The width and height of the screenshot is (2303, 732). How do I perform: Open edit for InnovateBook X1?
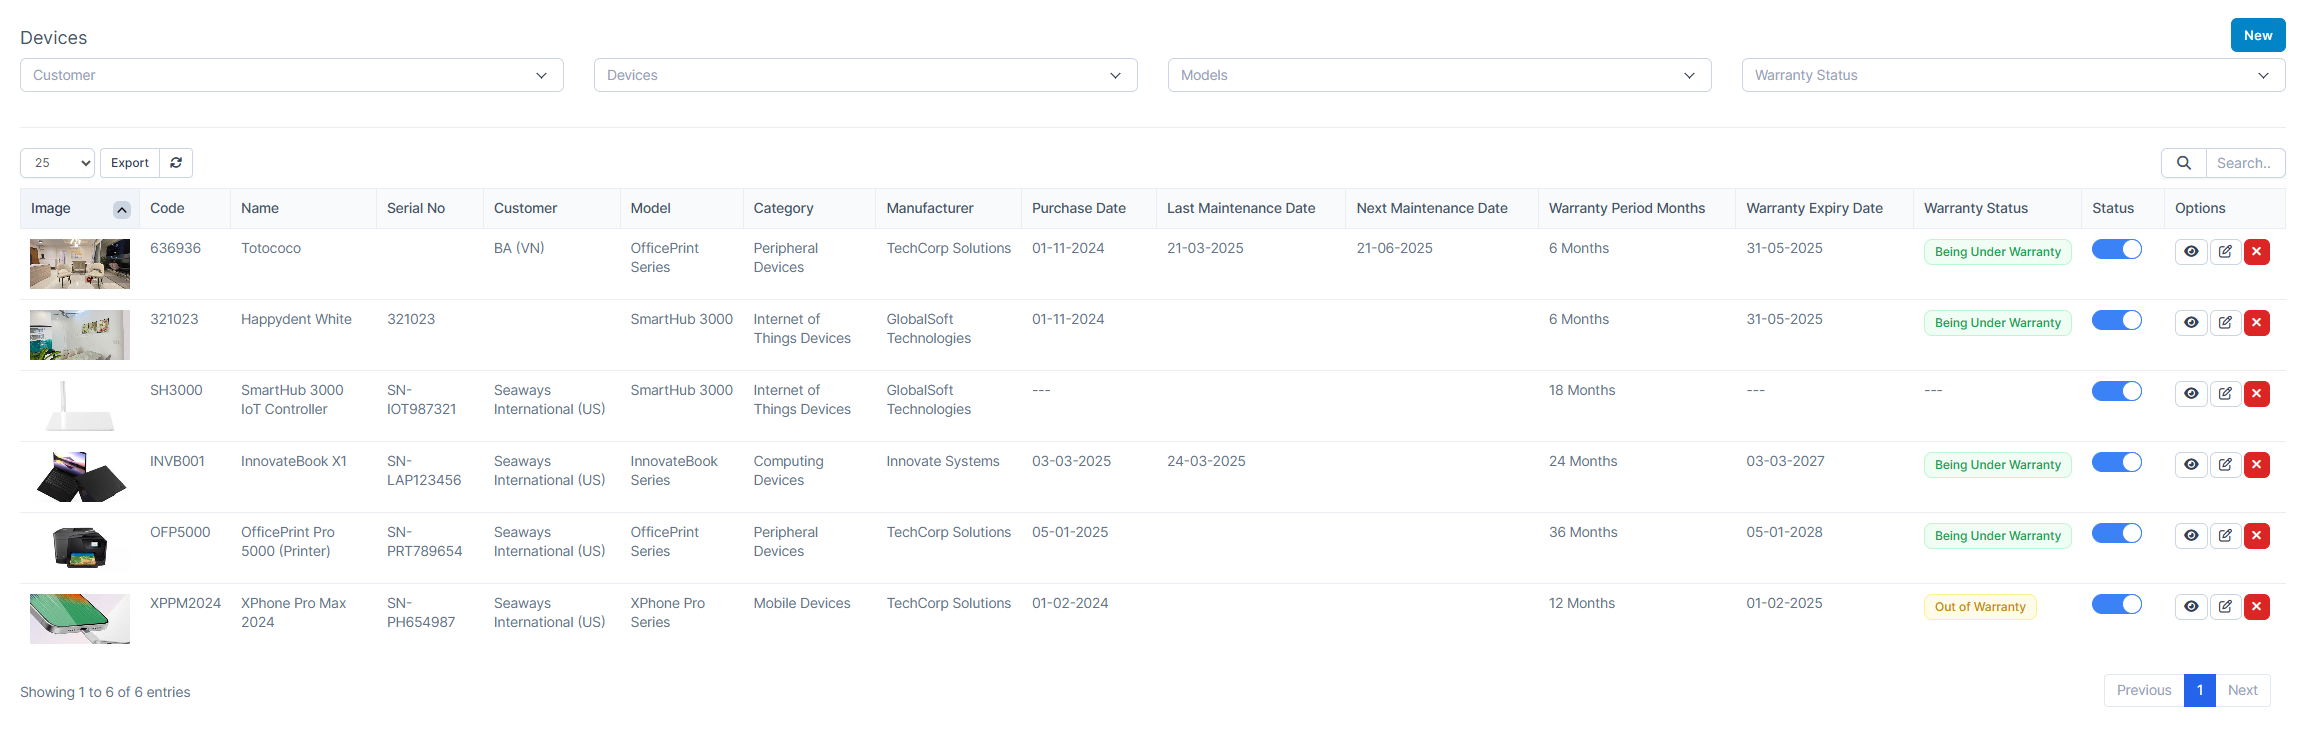2225,465
